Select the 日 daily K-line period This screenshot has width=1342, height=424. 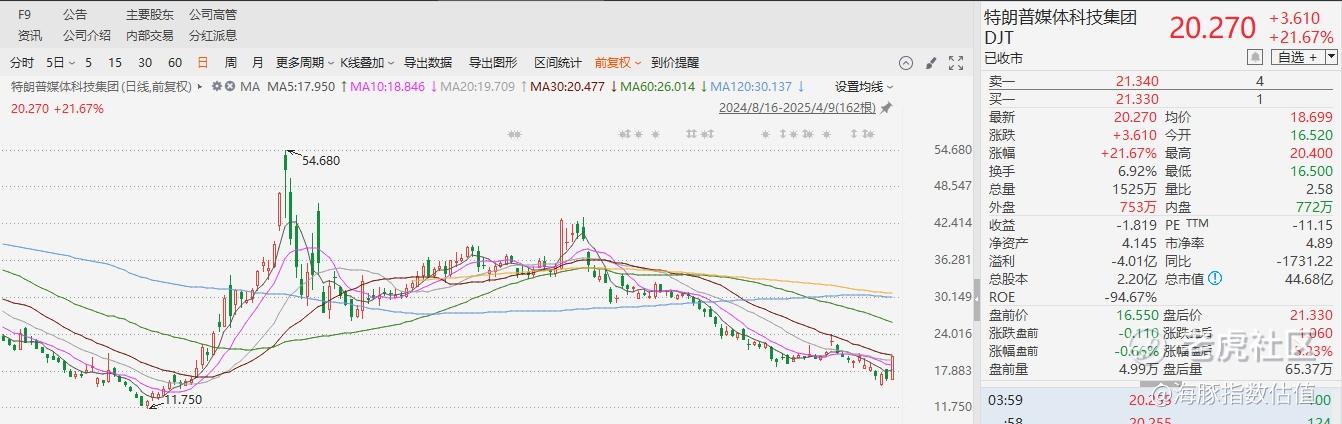[203, 62]
